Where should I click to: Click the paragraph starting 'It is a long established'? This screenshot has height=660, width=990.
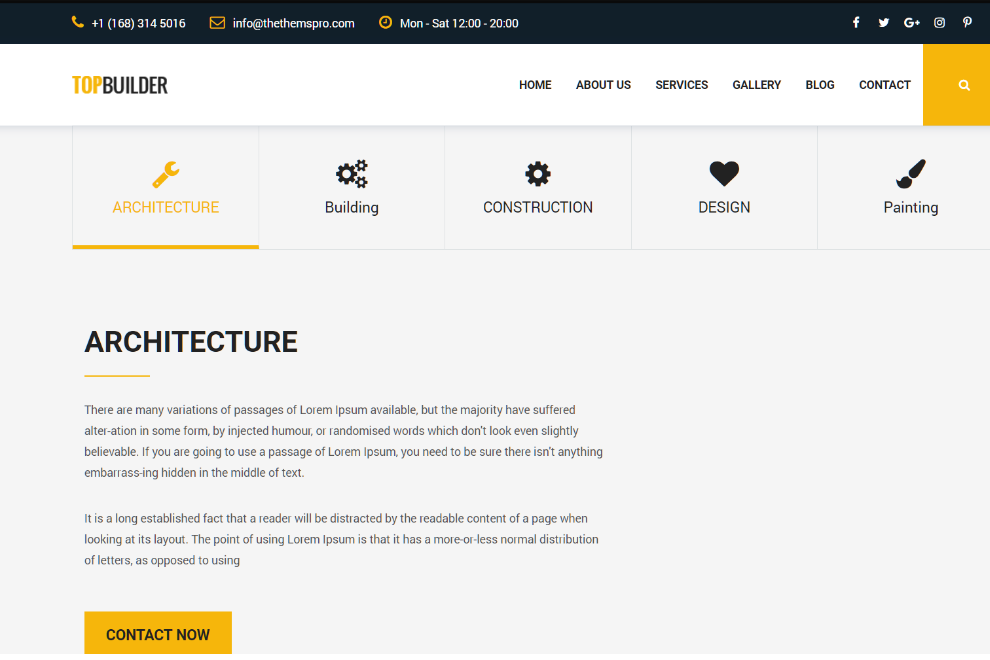[x=342, y=539]
